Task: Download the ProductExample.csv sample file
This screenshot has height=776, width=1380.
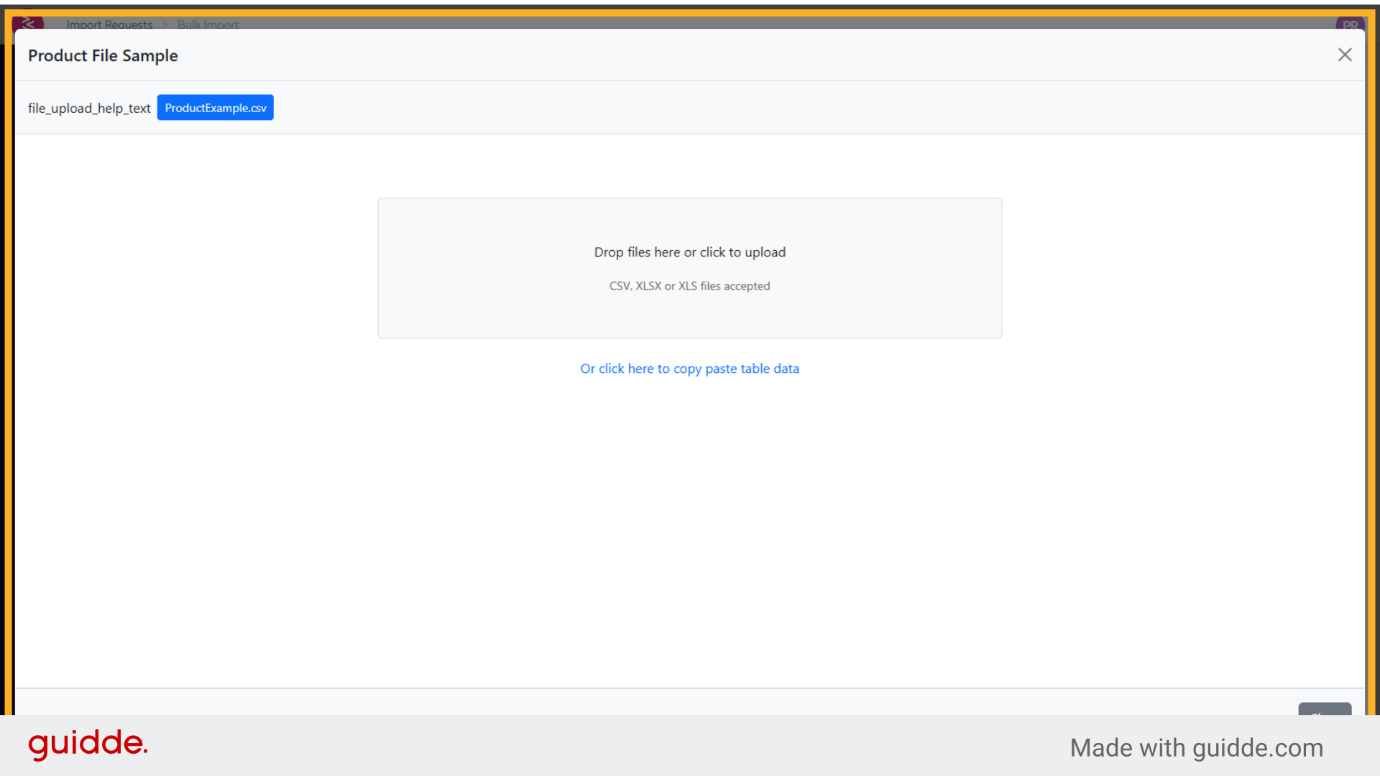Action: pos(215,108)
